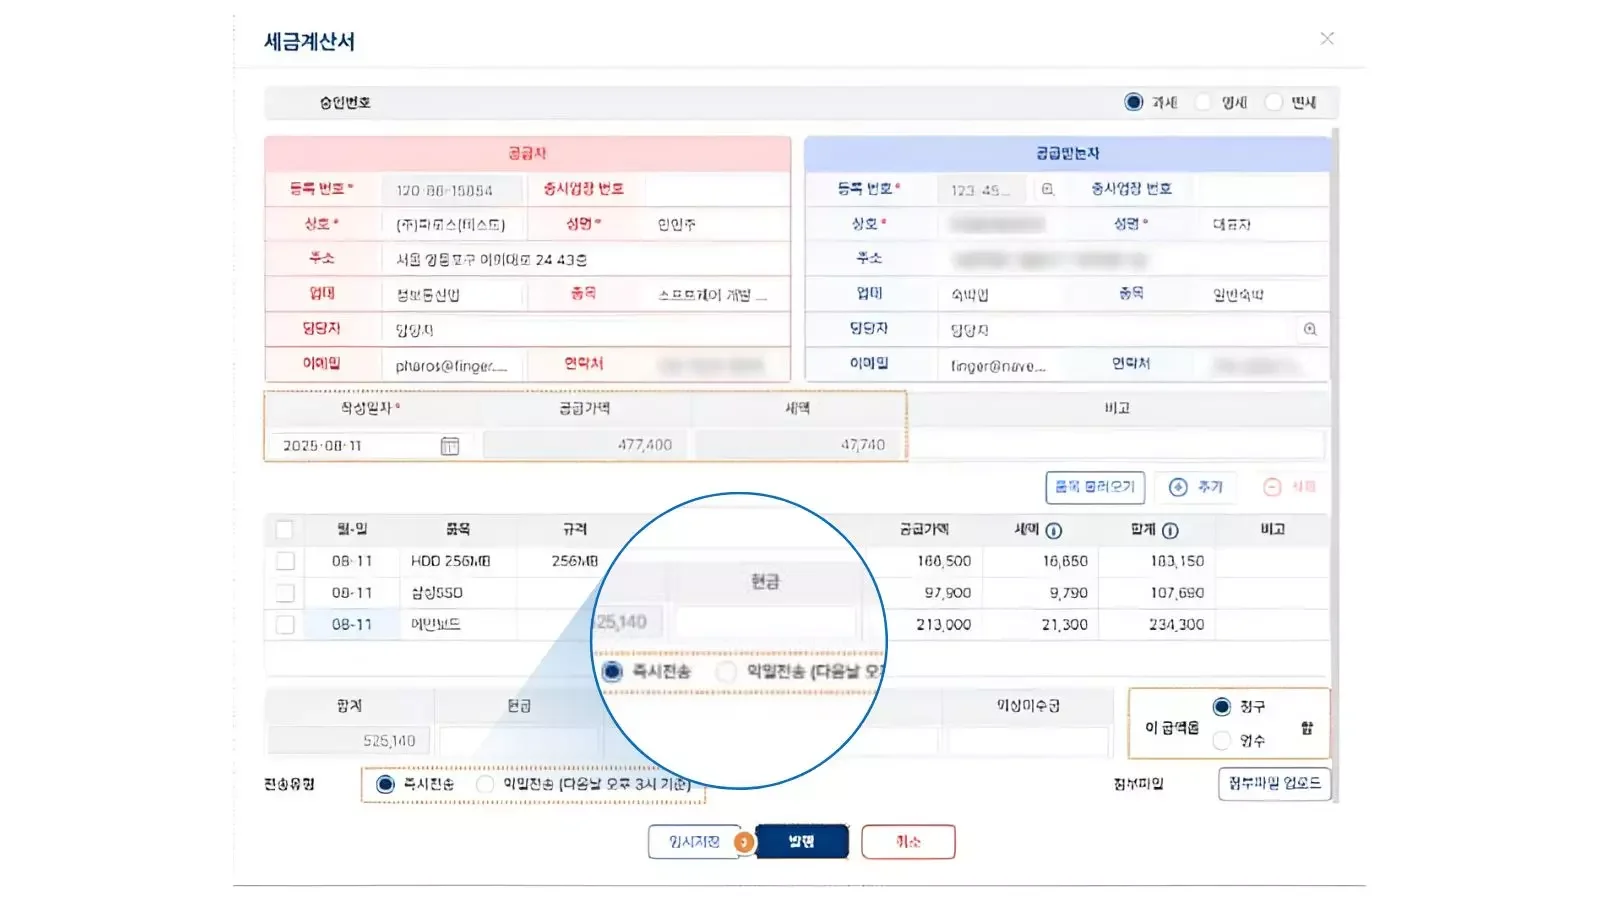Open the 품목 불러오기 dialog
The image size is (1600, 900).
point(1093,487)
